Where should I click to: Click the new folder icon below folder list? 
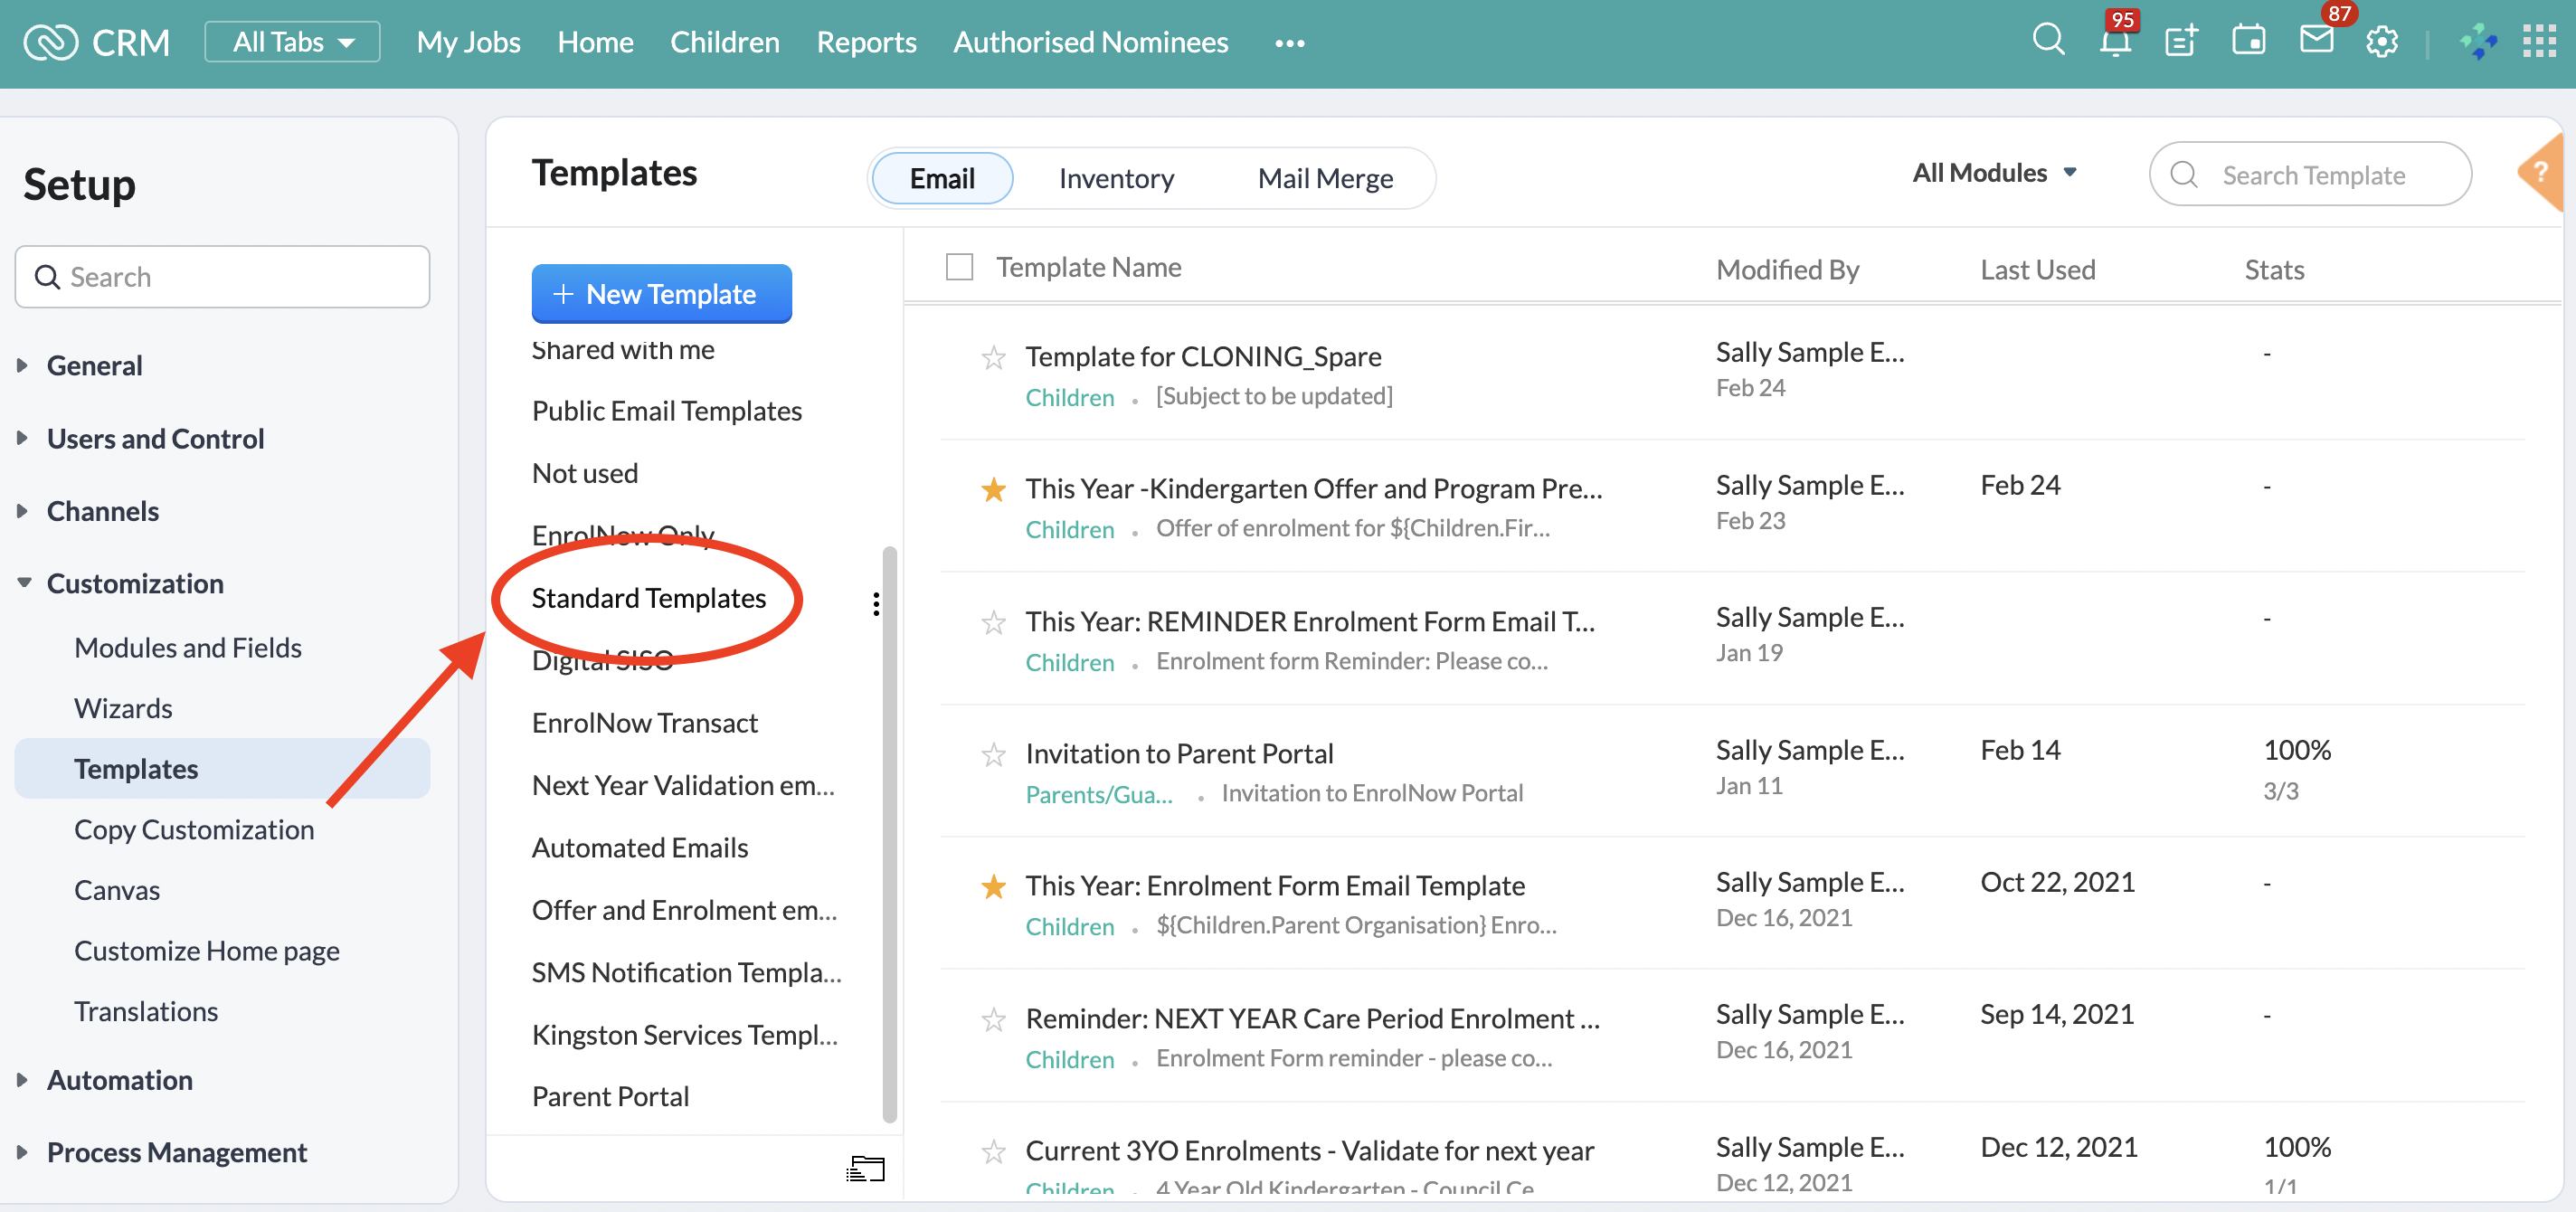point(866,1168)
